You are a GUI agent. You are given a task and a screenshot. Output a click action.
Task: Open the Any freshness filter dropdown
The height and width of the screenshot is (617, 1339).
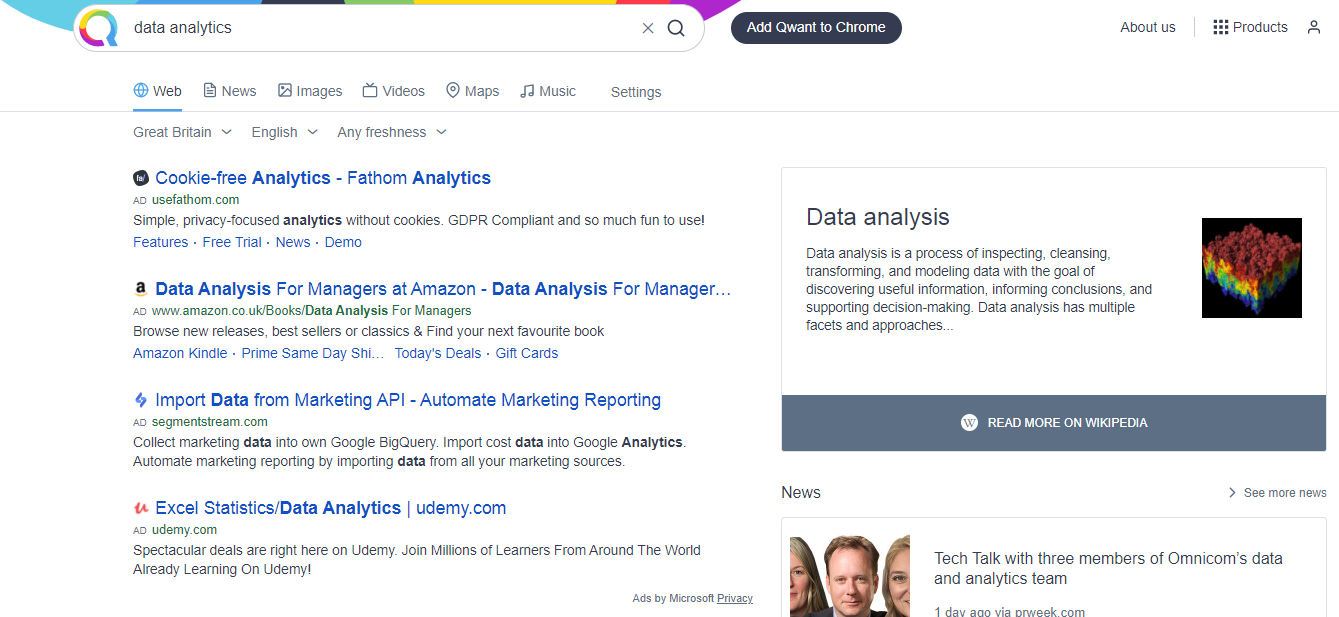tap(392, 132)
